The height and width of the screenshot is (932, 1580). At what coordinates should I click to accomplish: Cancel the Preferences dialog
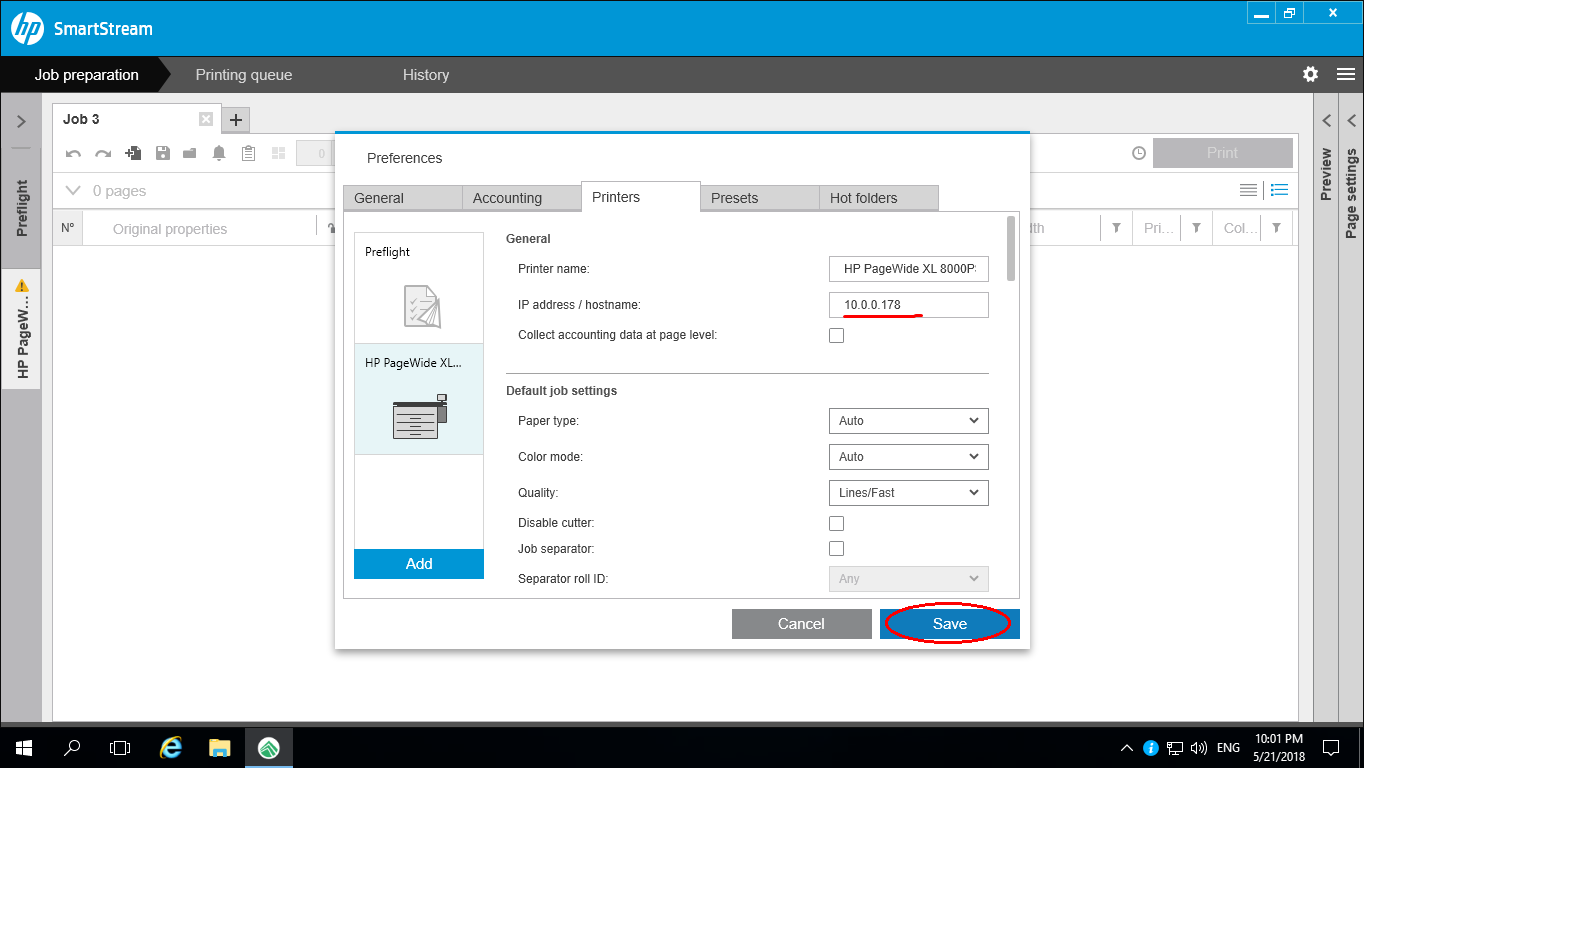point(801,624)
